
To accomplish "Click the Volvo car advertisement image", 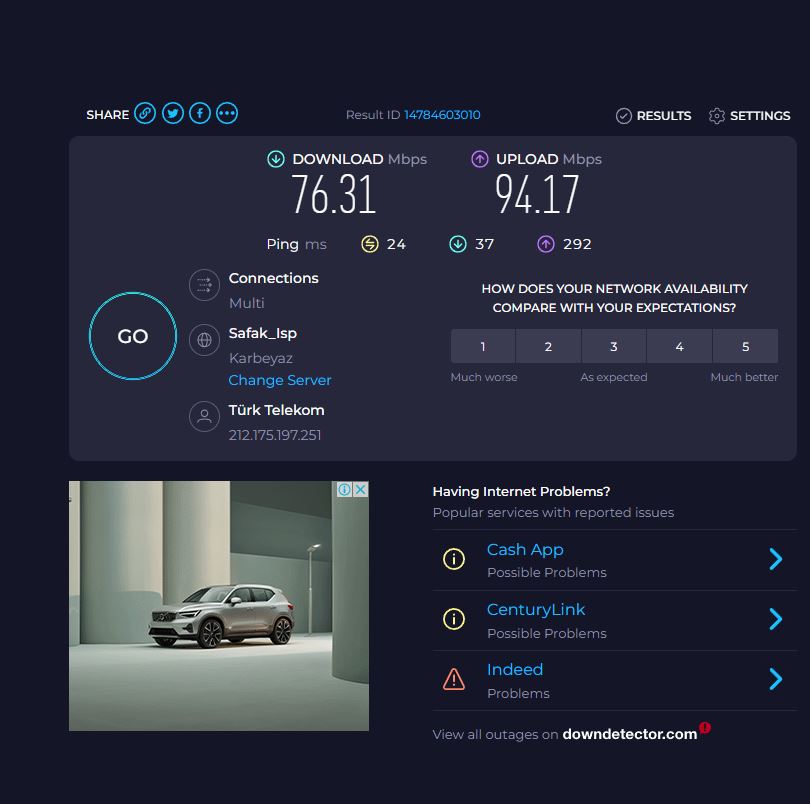I will click(x=218, y=610).
